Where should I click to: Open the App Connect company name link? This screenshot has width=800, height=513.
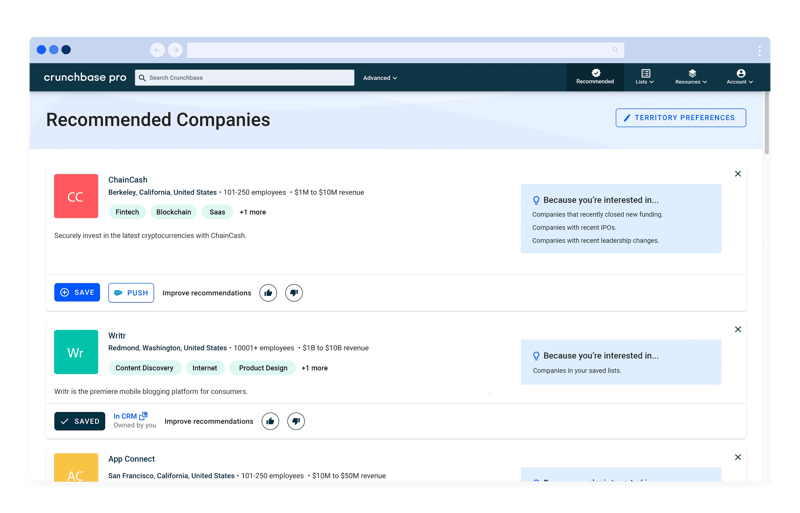tap(131, 459)
